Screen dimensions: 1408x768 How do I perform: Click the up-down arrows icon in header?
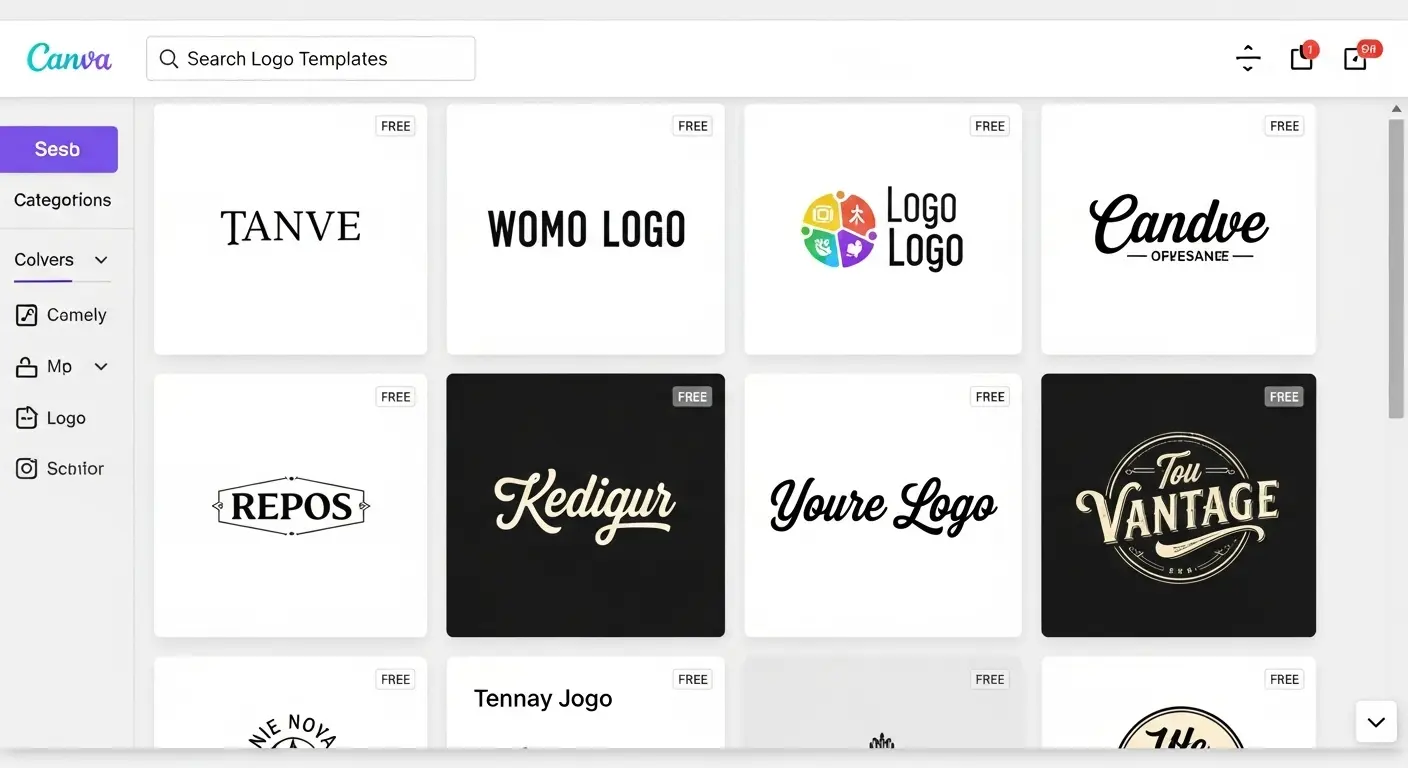1248,58
